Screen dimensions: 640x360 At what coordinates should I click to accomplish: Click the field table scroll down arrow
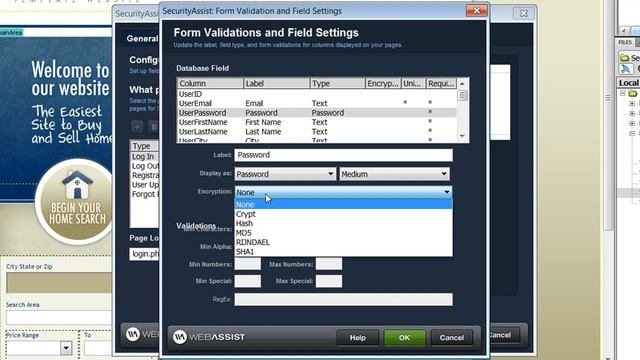462,136
